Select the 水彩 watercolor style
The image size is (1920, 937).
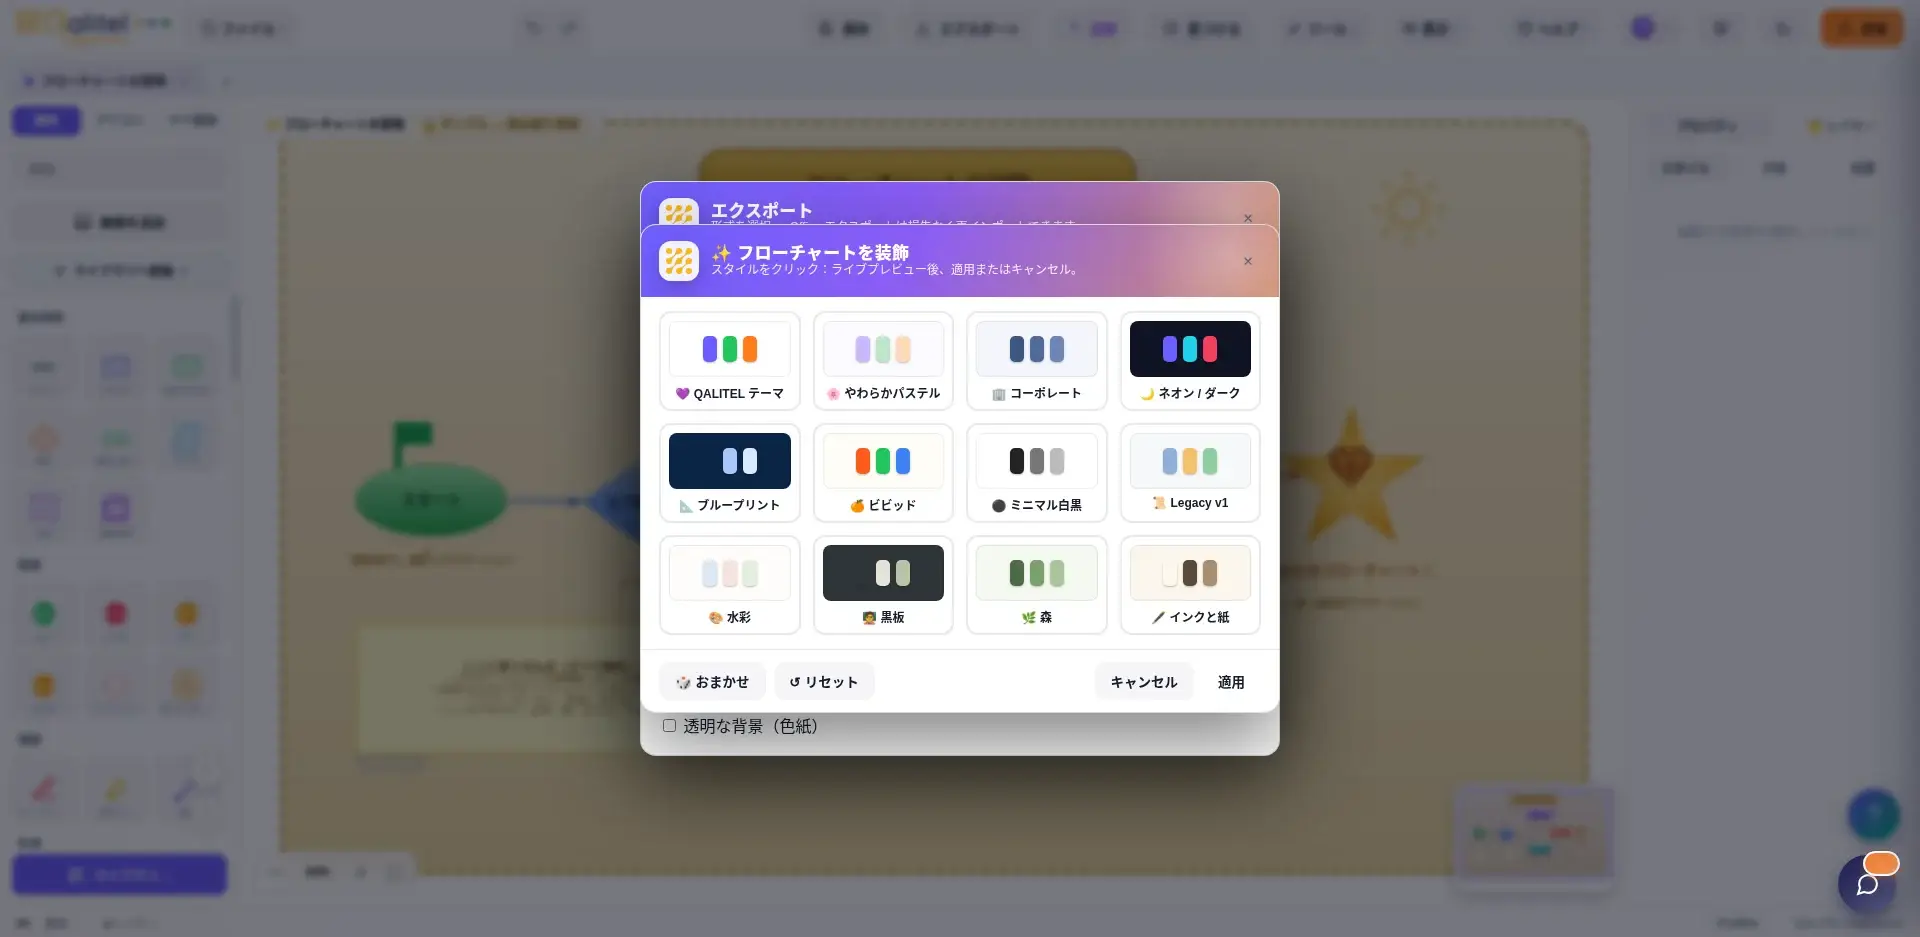pyautogui.click(x=729, y=585)
